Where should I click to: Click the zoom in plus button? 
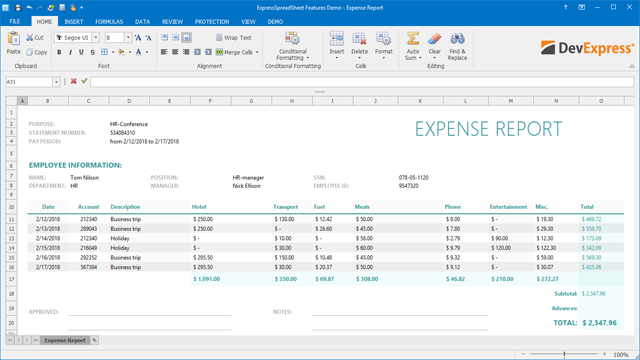click(x=604, y=354)
